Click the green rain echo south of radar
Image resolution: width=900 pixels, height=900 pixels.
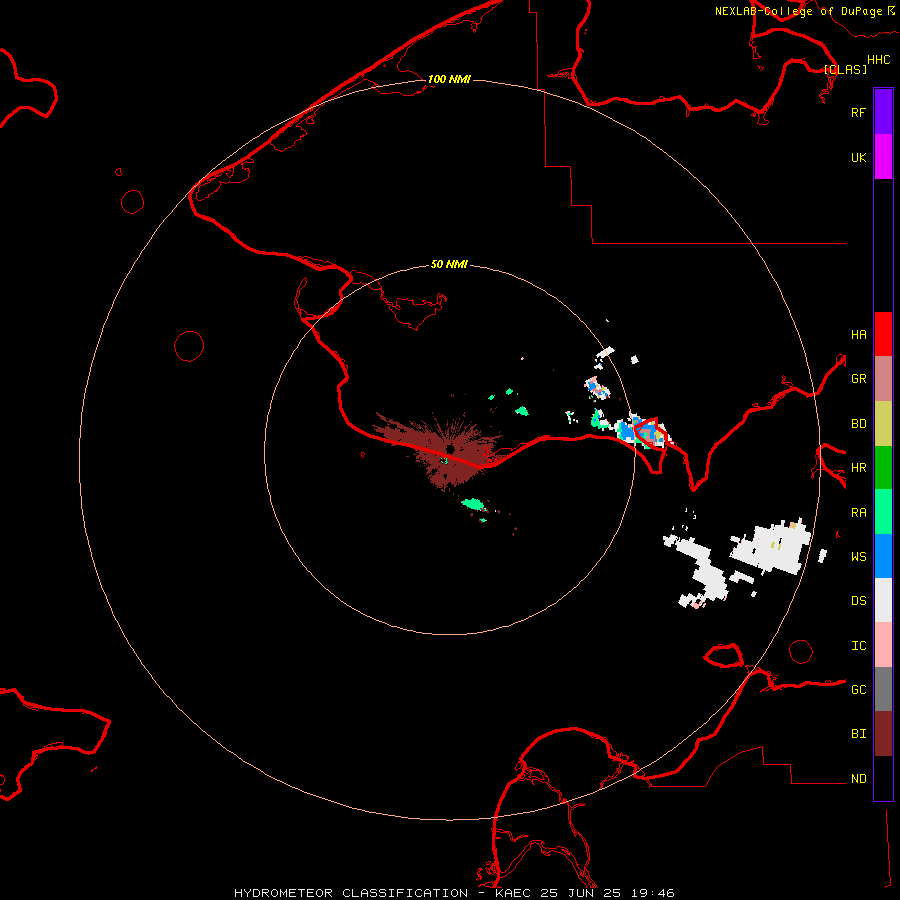(473, 504)
